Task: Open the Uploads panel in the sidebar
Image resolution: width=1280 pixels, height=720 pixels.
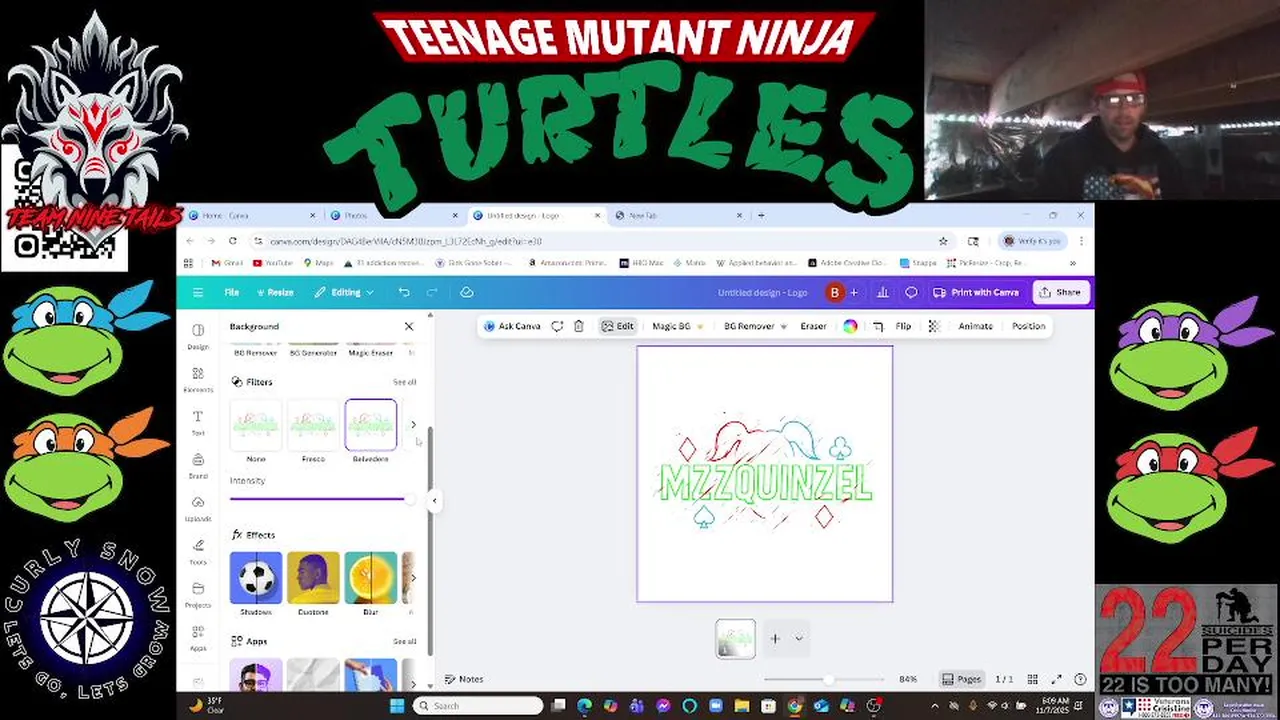Action: click(x=198, y=508)
